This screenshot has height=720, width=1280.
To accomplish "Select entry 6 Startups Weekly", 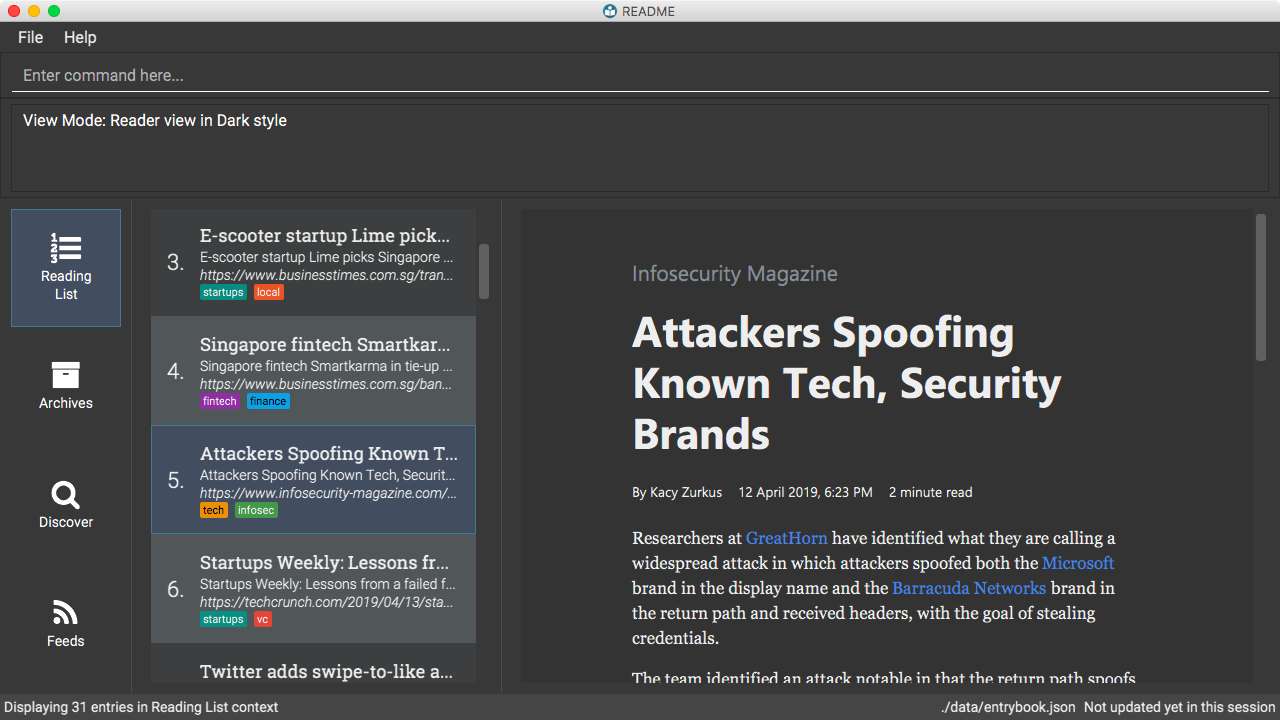I will click(x=313, y=589).
